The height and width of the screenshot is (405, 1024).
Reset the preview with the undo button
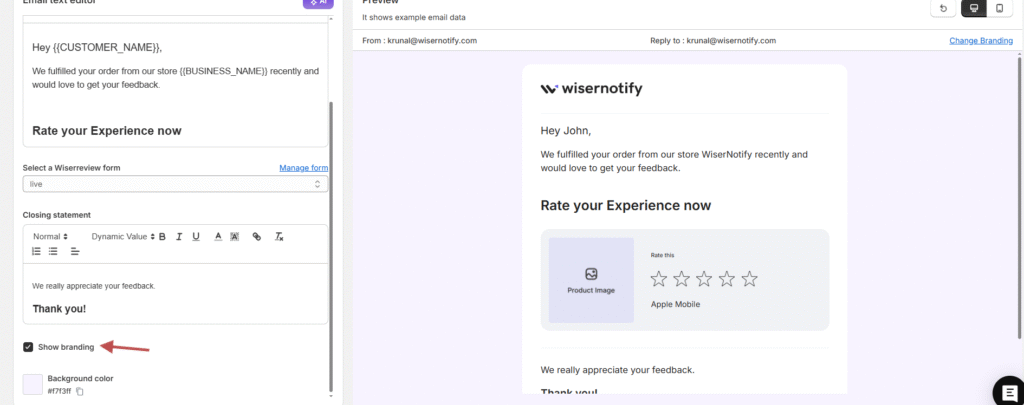pyautogui.click(x=943, y=8)
